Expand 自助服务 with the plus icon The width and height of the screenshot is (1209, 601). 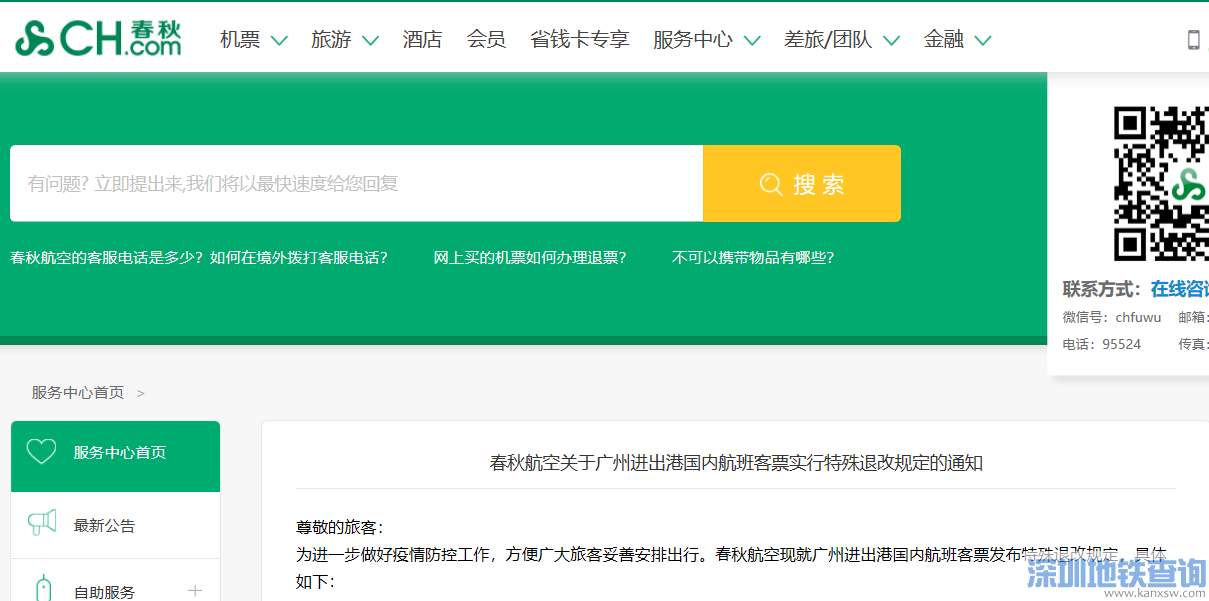click(x=195, y=591)
